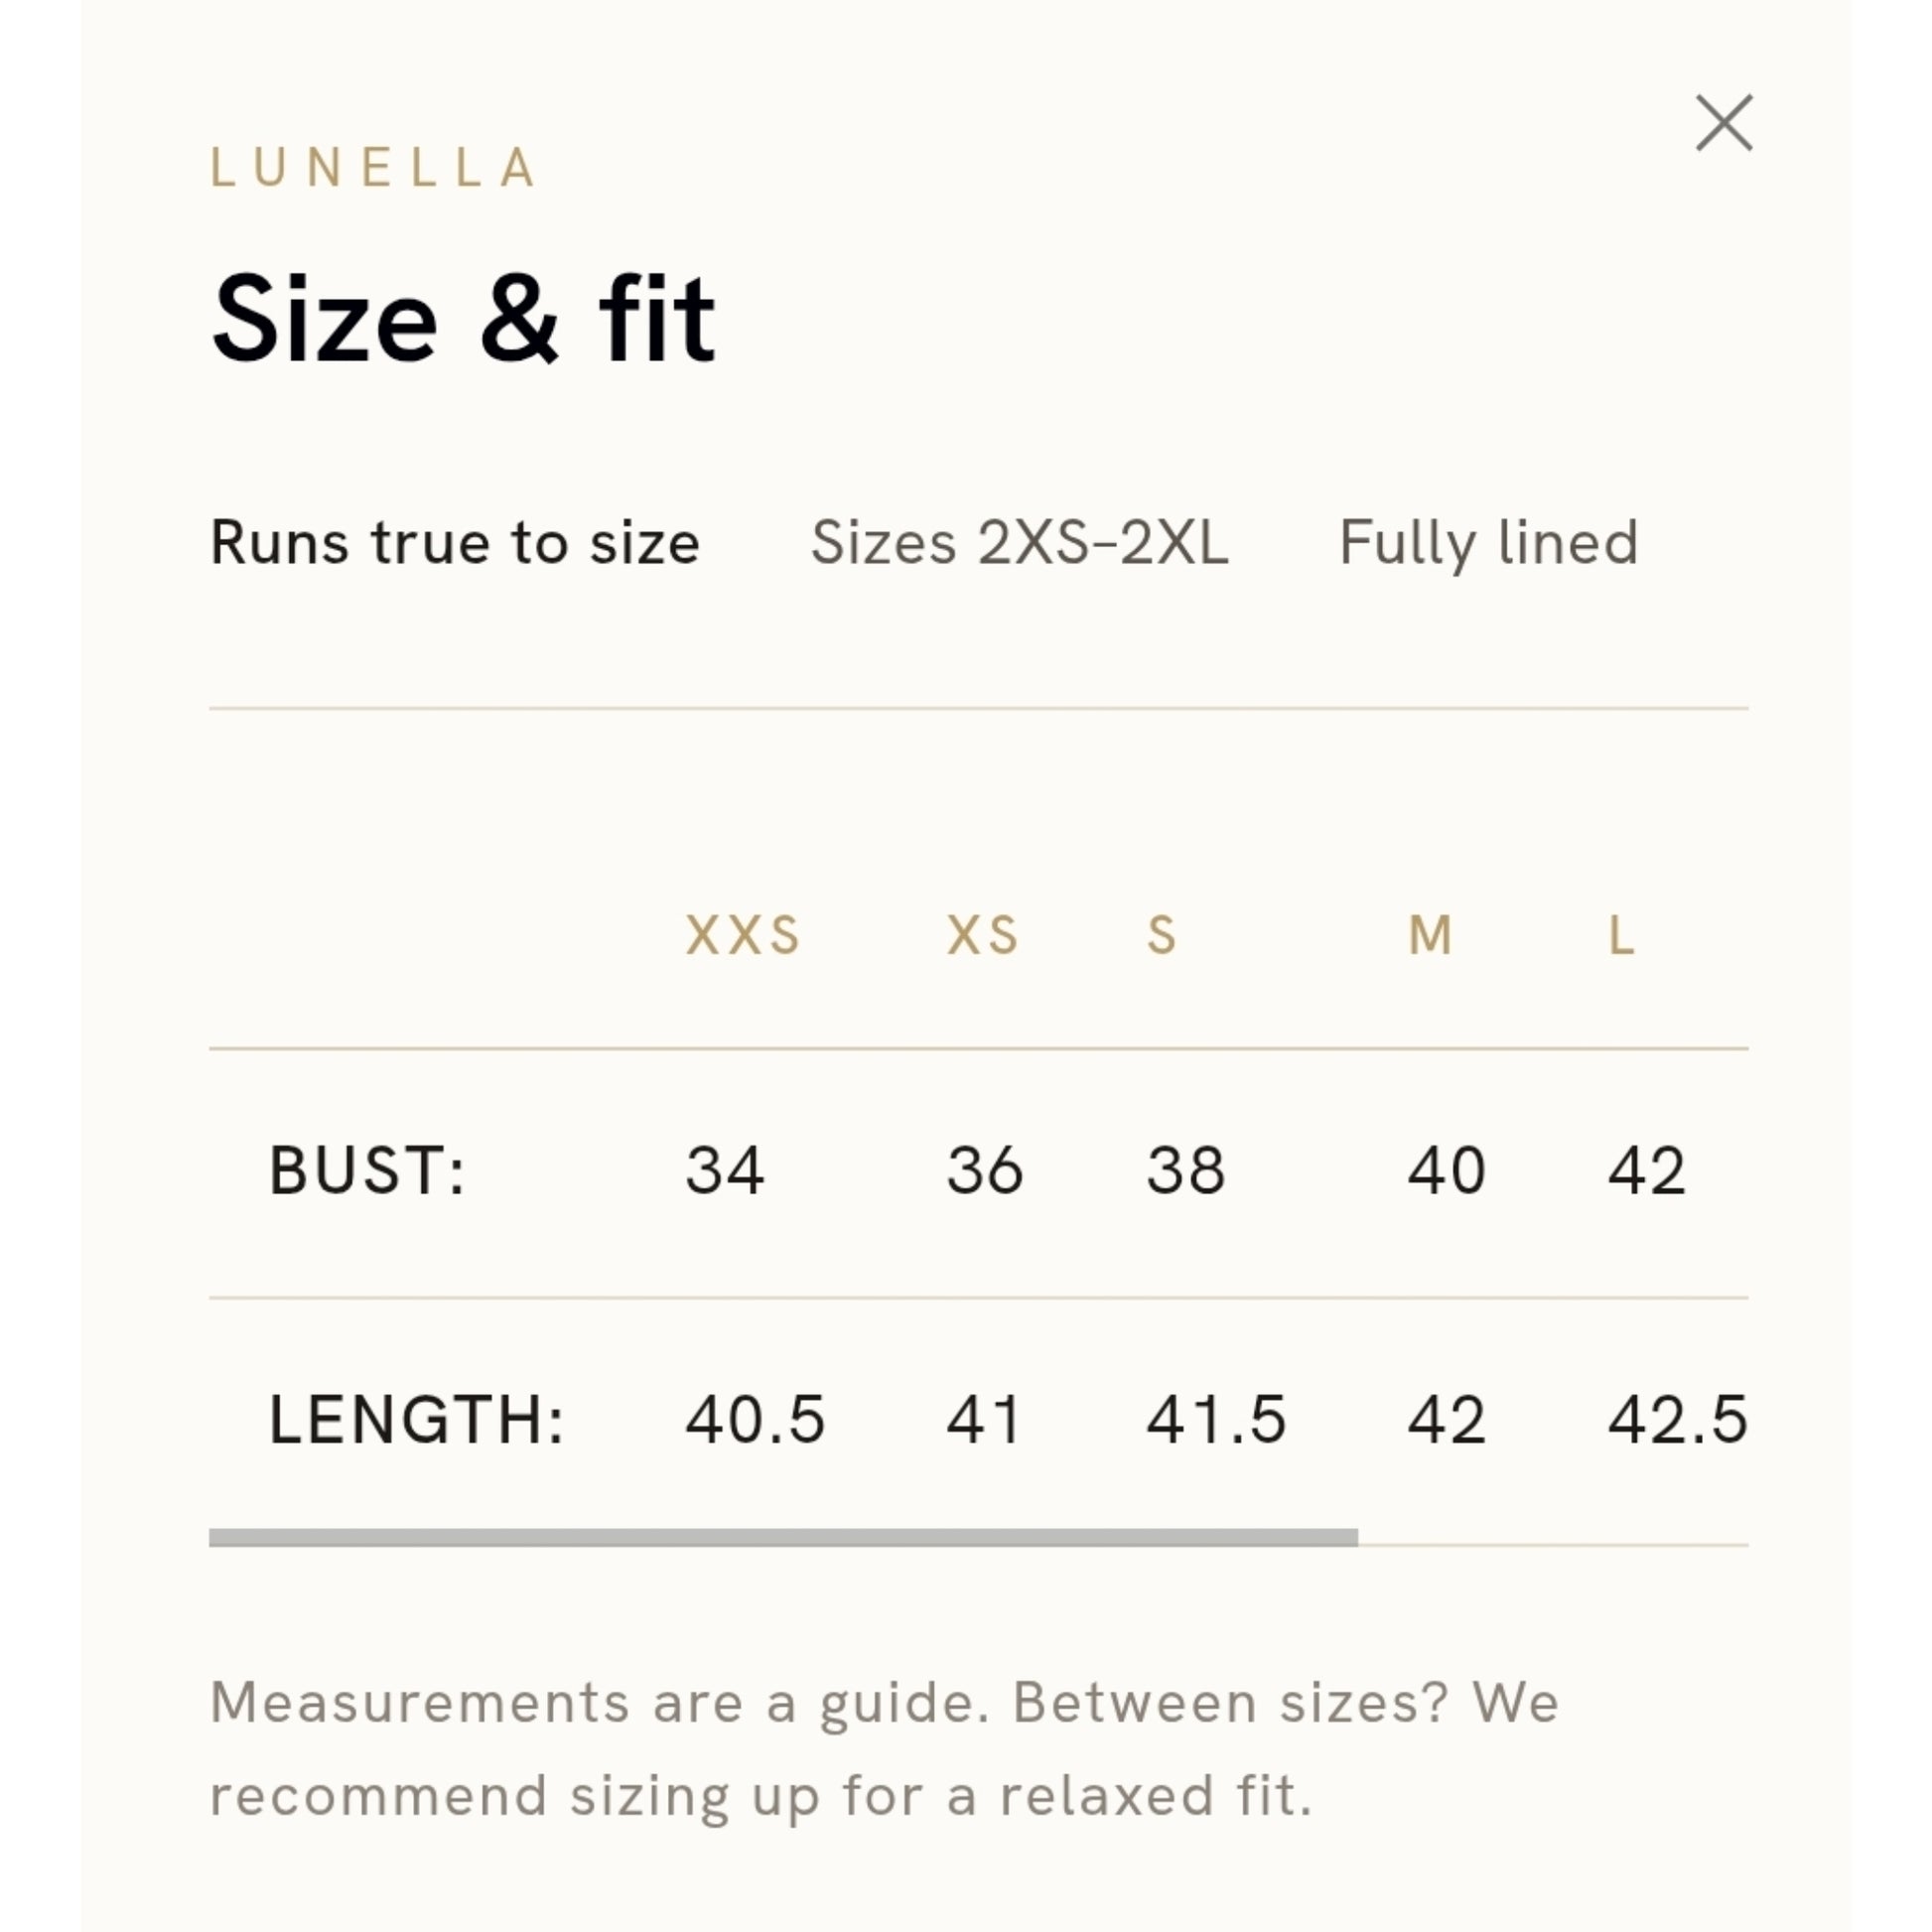
Task: Click length value 41.5 for S
Action: click(x=1216, y=1419)
